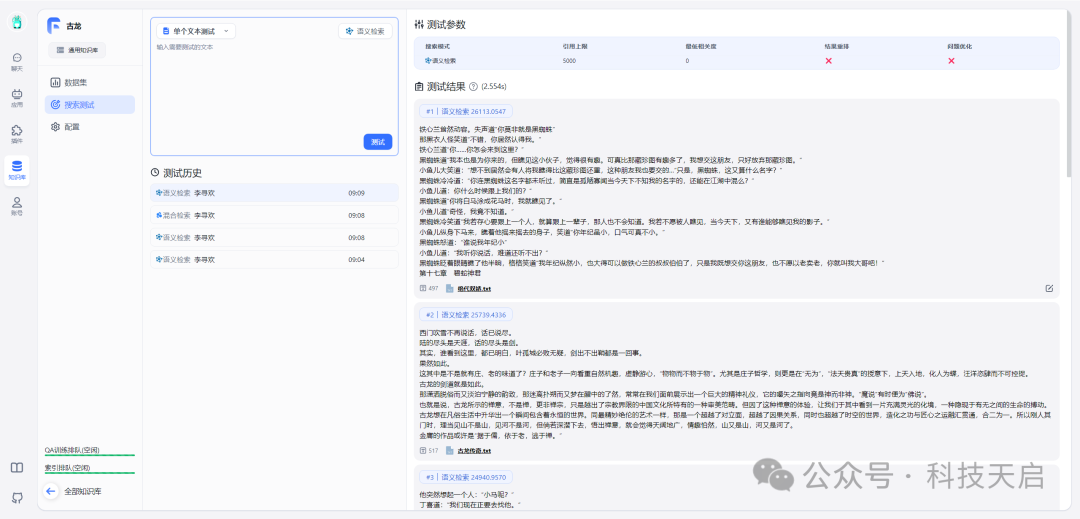Click the 古龙 knowledge base logo
1080x519 pixels.
point(54,25)
